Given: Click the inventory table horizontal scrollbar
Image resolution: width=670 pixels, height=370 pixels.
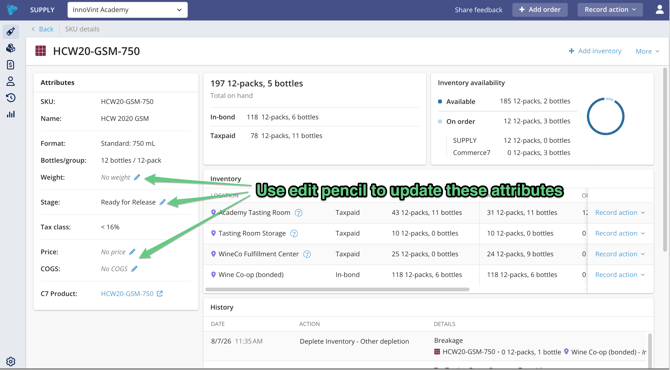Looking at the screenshot, I should click(x=337, y=289).
